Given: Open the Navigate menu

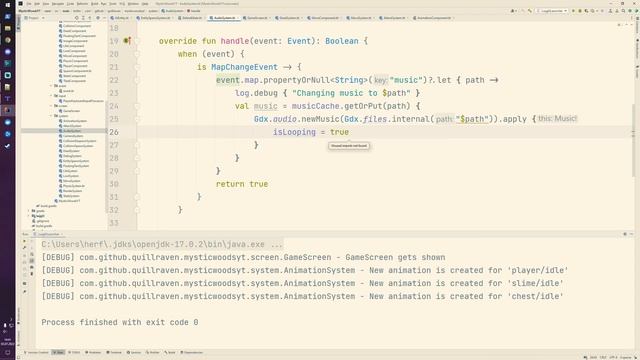Looking at the screenshot, I should click(58, 4).
